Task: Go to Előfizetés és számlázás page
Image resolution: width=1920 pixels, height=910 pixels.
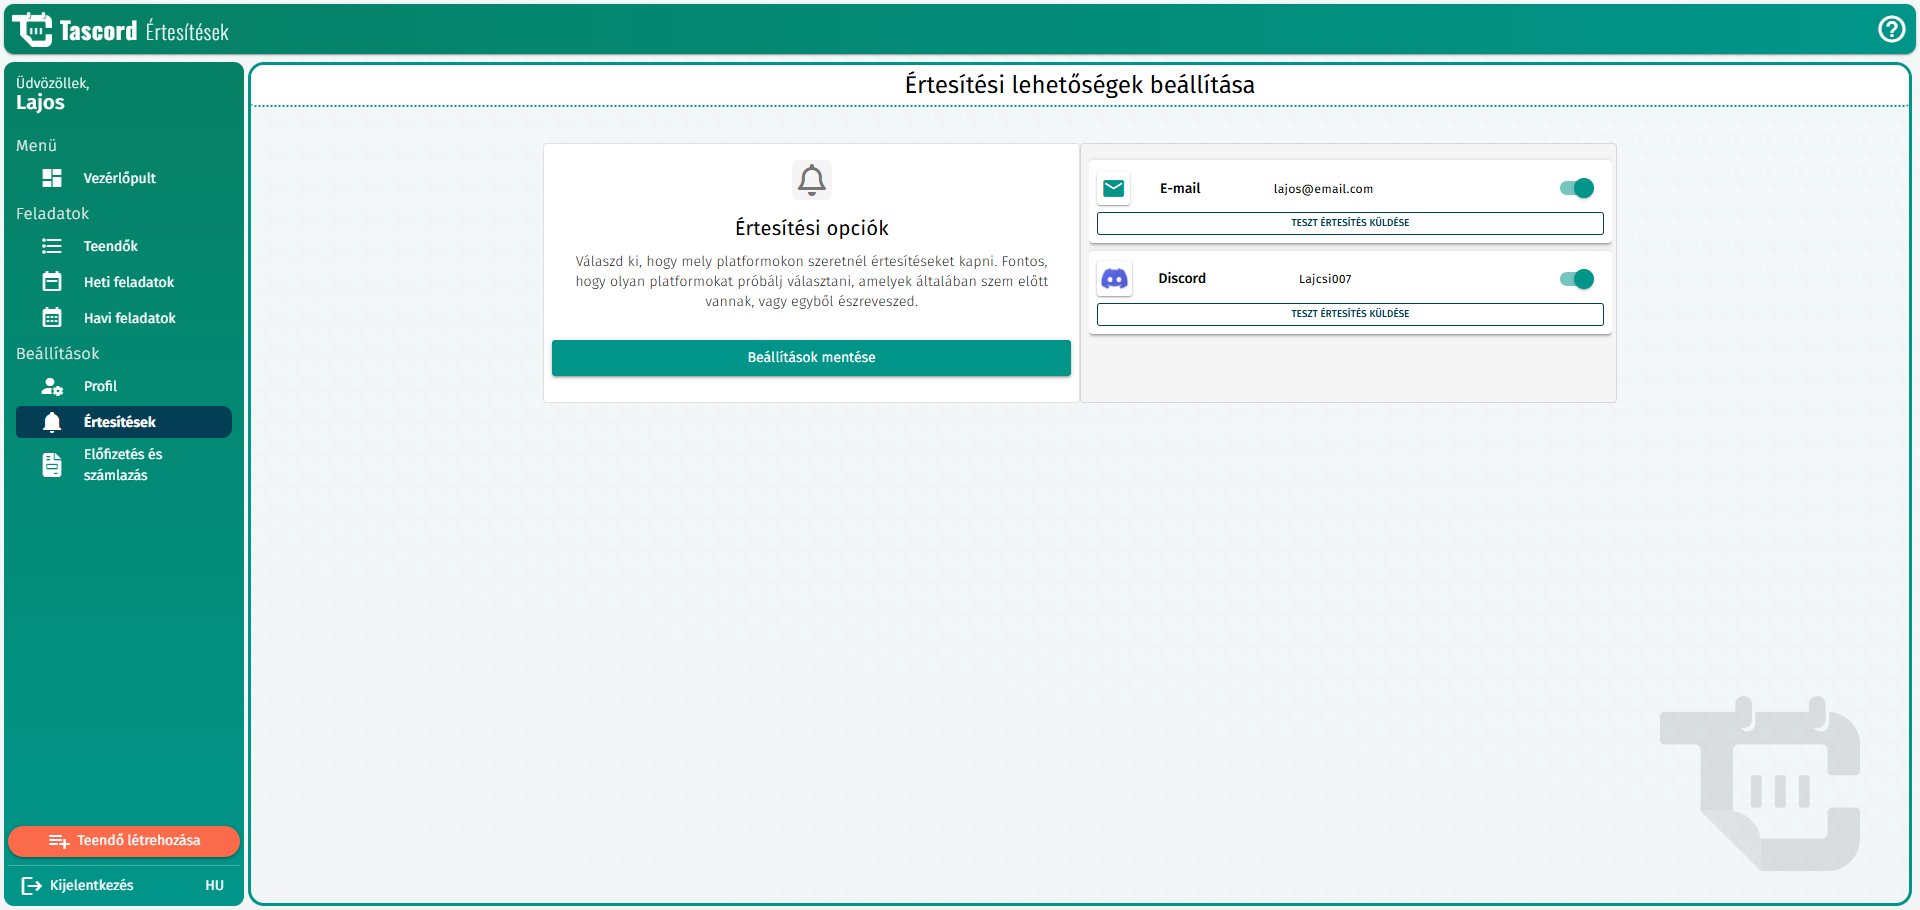Action: pos(123,464)
